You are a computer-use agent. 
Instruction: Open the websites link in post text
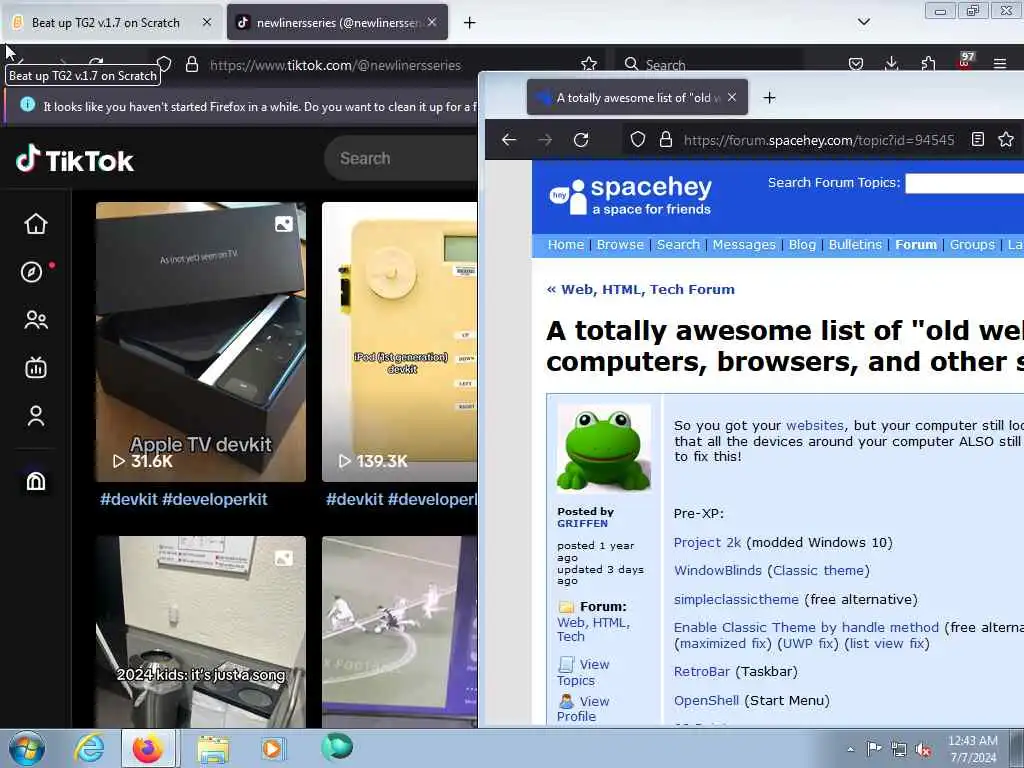814,425
